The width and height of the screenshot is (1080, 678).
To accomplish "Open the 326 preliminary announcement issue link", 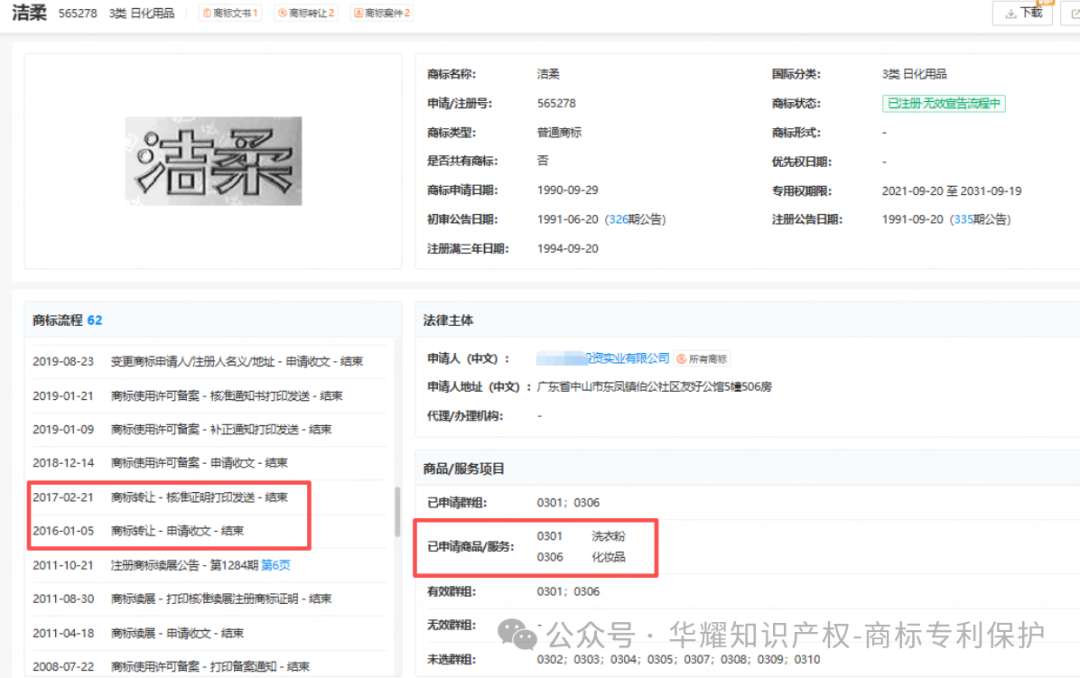I will pyautogui.click(x=618, y=219).
